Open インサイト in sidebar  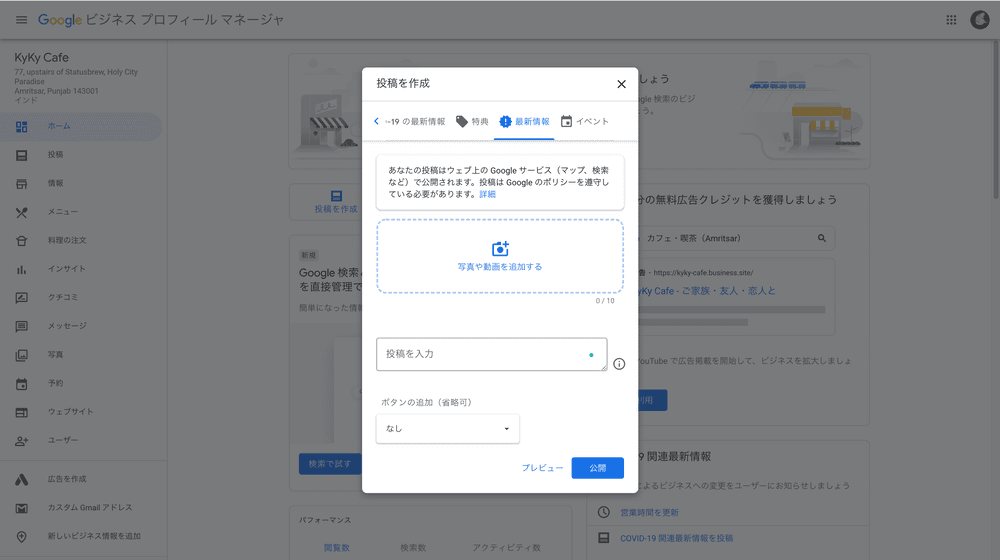[66, 269]
